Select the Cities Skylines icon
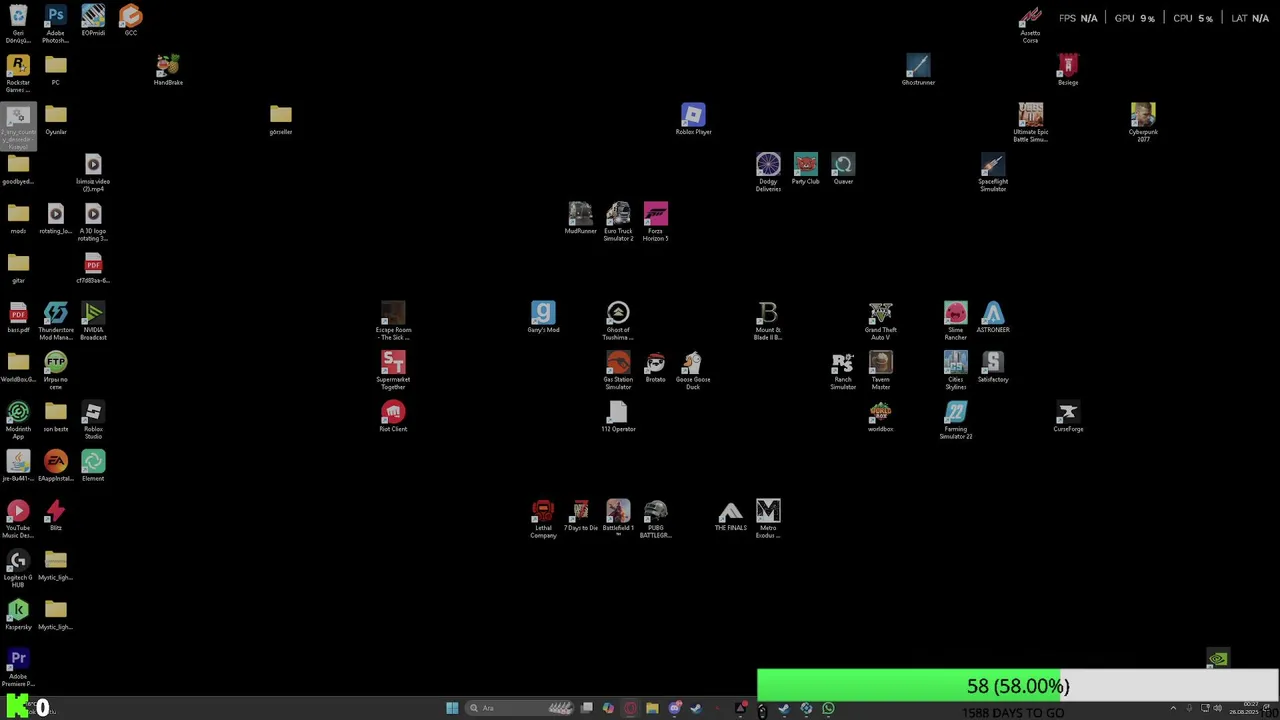Image resolution: width=1280 pixels, height=720 pixels. (956, 371)
